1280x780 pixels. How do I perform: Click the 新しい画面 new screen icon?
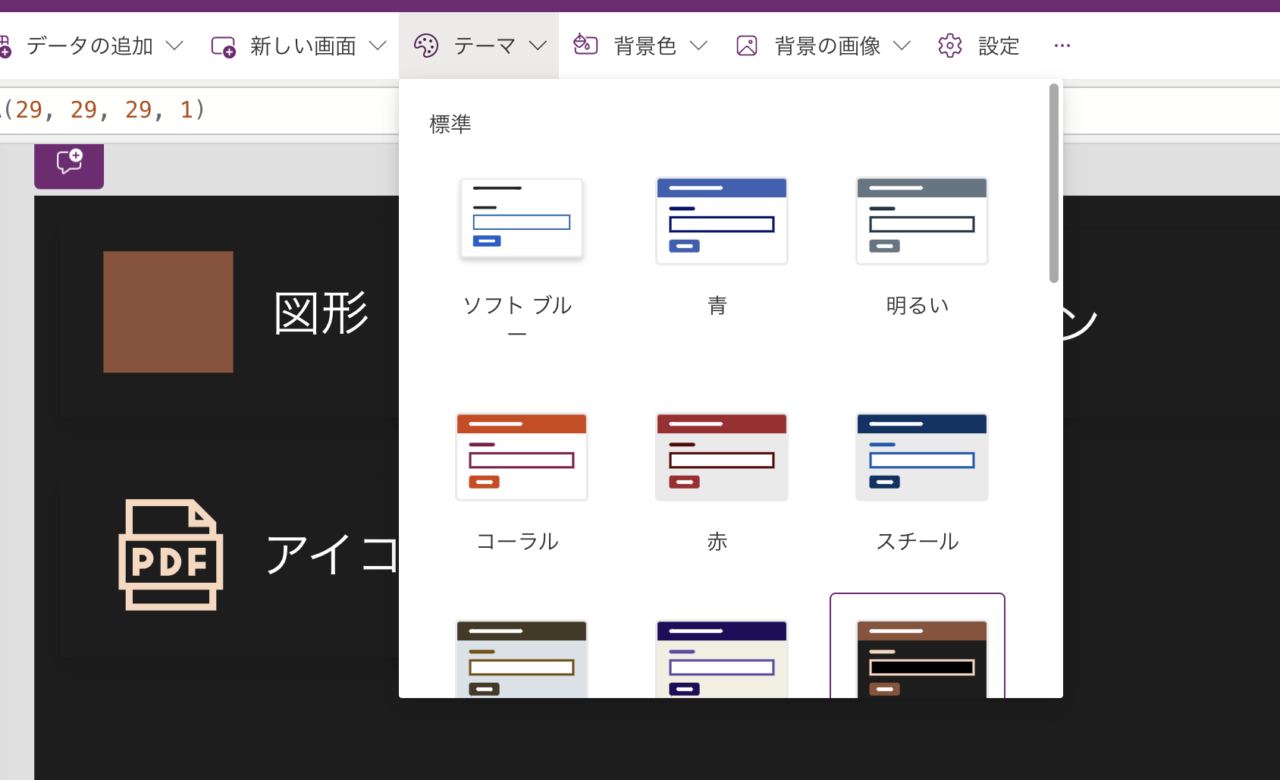point(221,45)
